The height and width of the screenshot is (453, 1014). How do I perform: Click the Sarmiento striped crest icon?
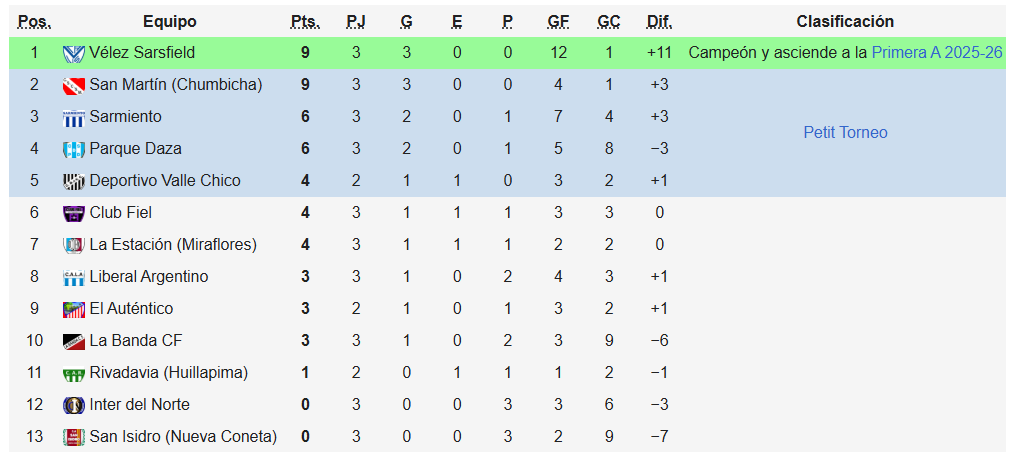[74, 118]
